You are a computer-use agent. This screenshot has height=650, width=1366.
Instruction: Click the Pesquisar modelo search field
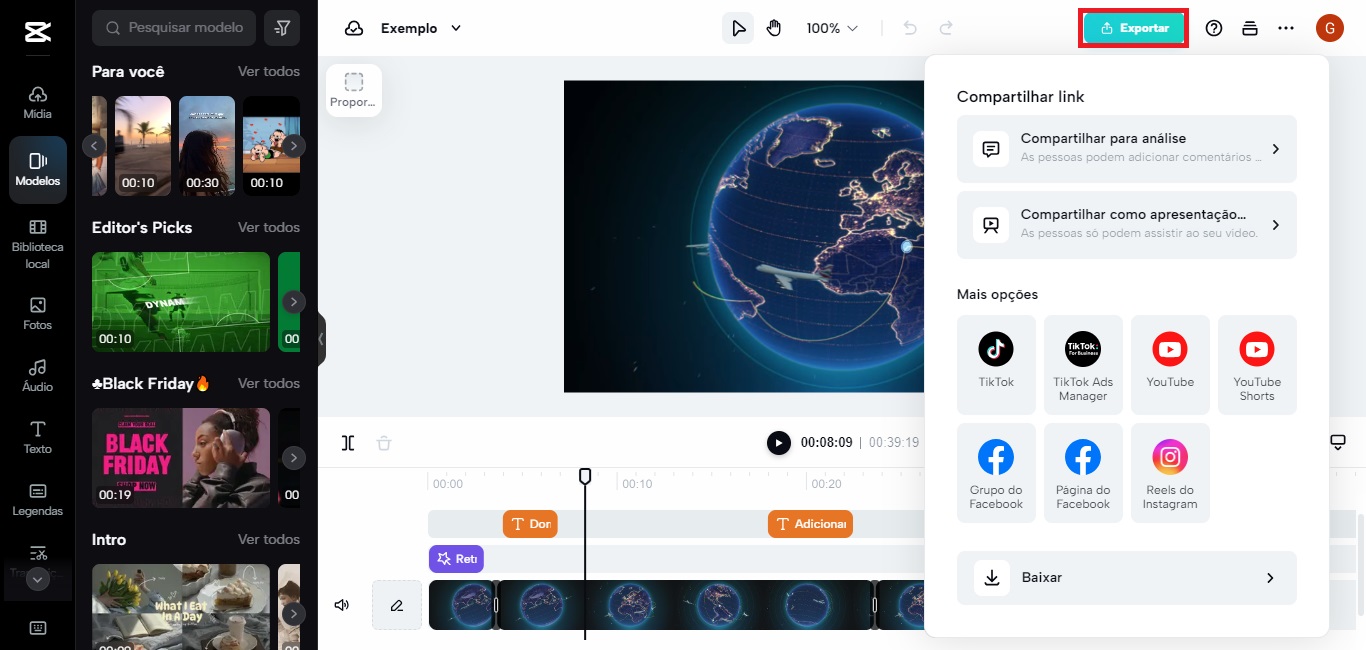tap(174, 28)
